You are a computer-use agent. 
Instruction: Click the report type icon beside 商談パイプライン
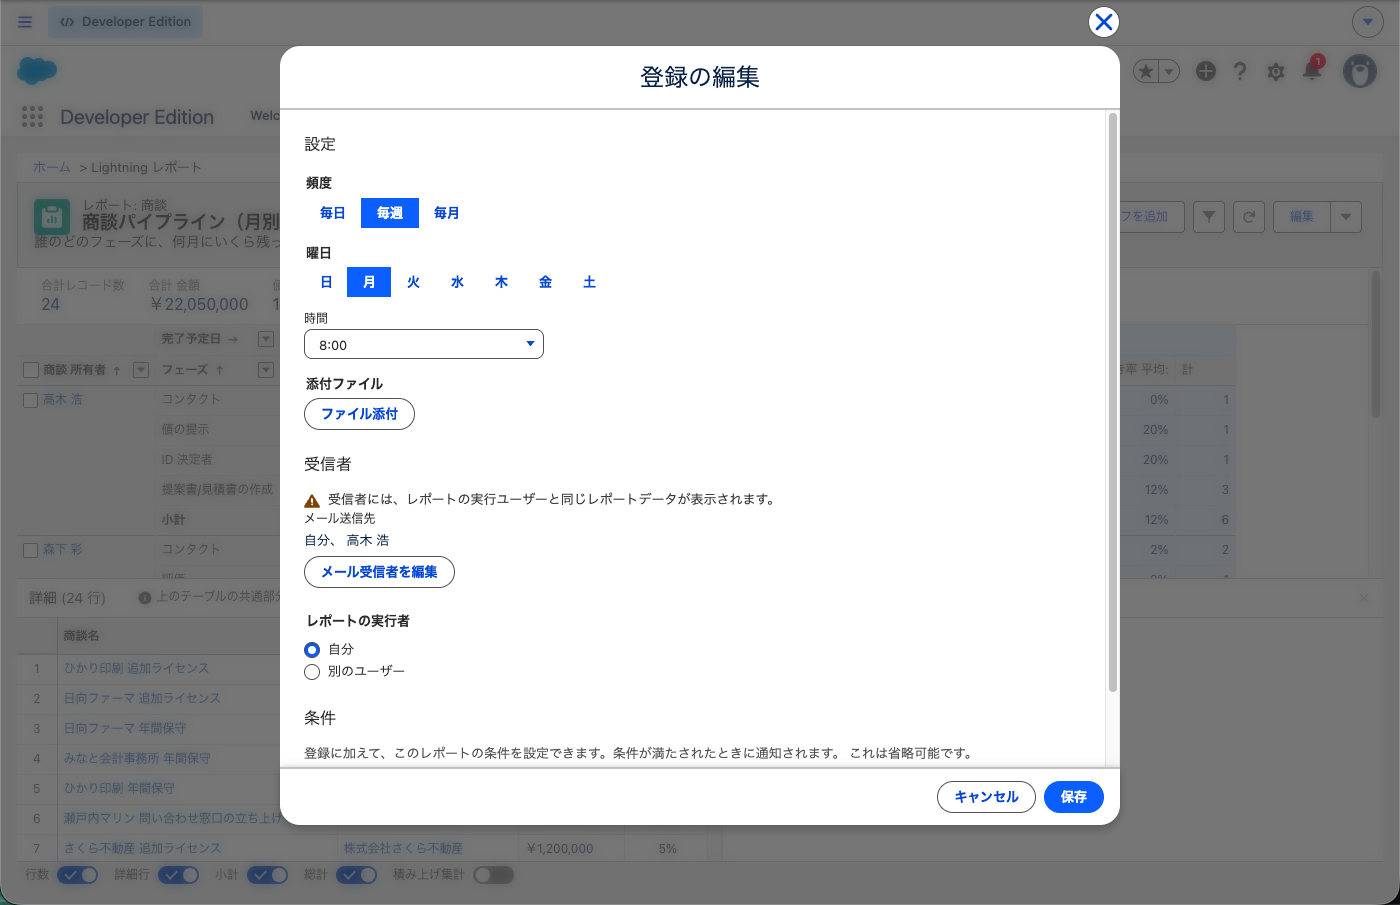pyautogui.click(x=51, y=217)
